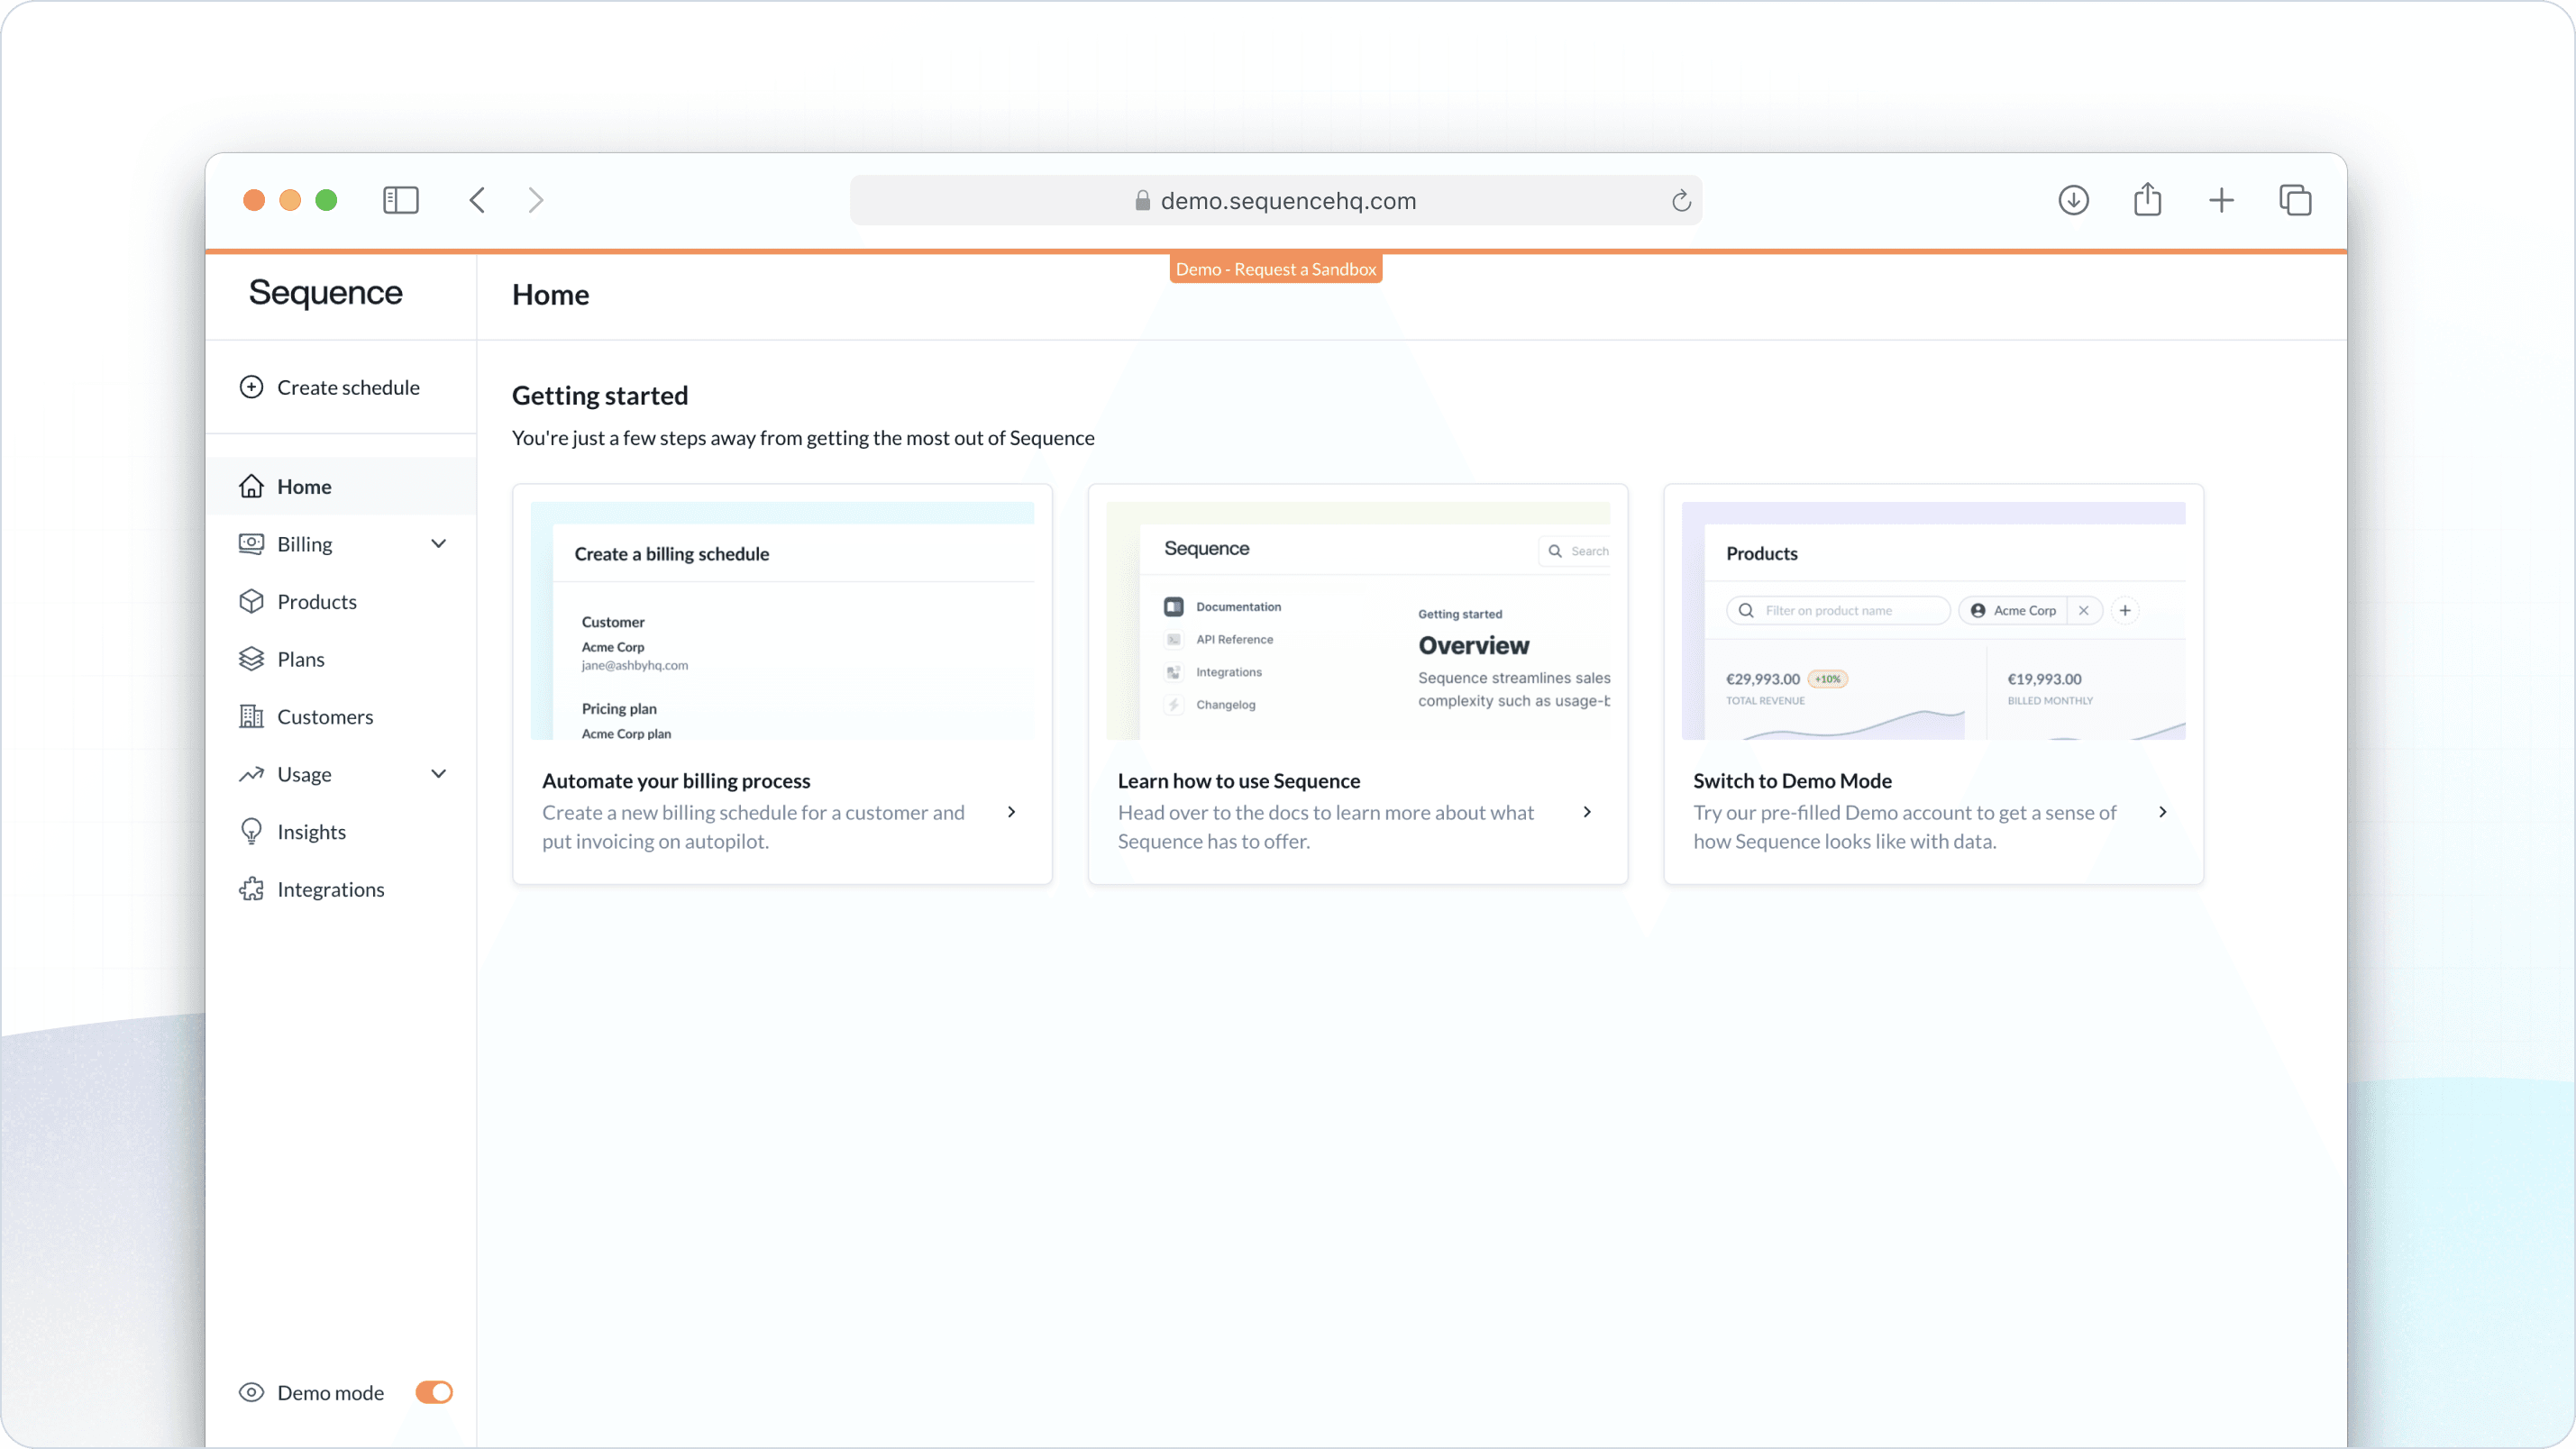Click the Create schedule plus icon

[x=251, y=387]
